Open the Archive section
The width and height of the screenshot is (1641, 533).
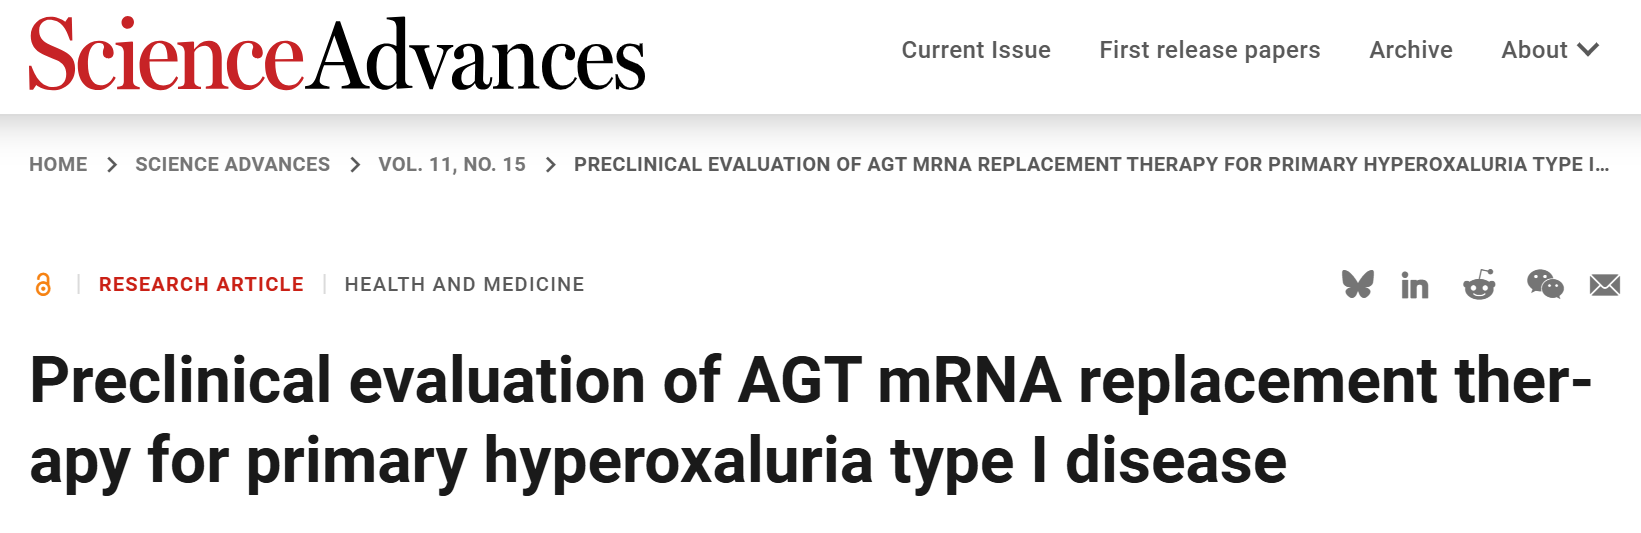click(1410, 50)
